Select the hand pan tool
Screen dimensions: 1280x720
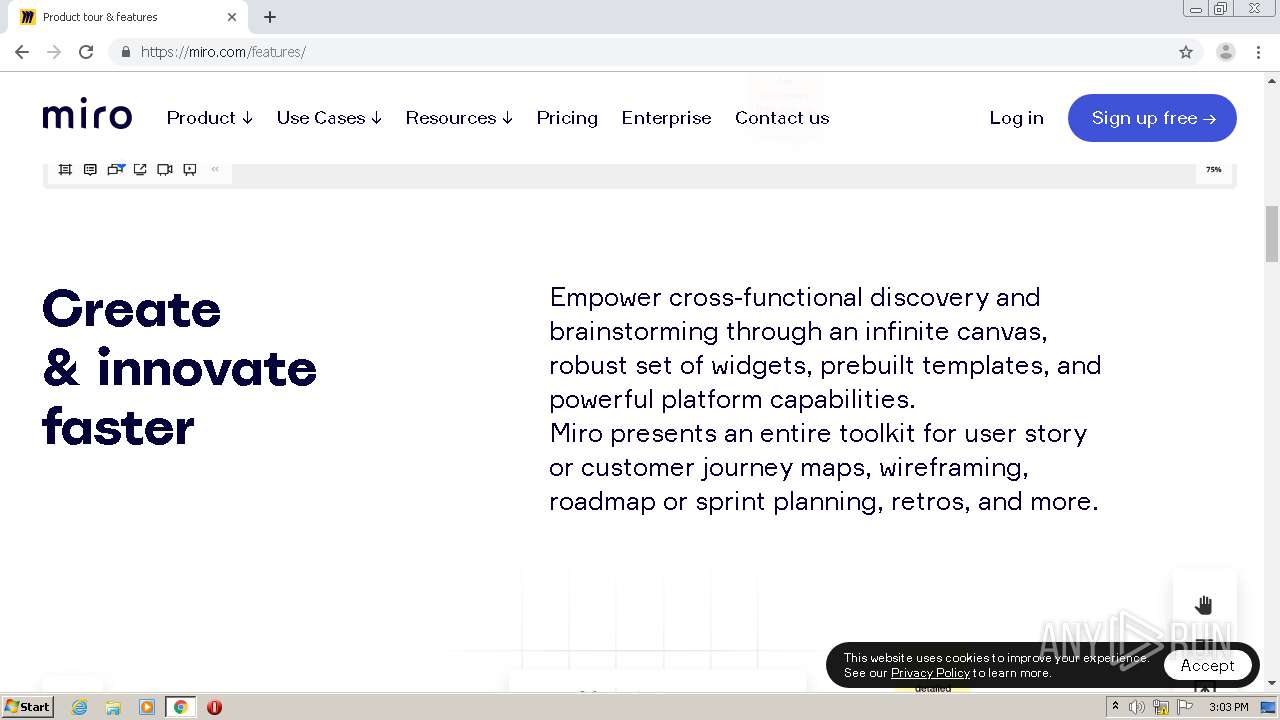coord(1204,605)
